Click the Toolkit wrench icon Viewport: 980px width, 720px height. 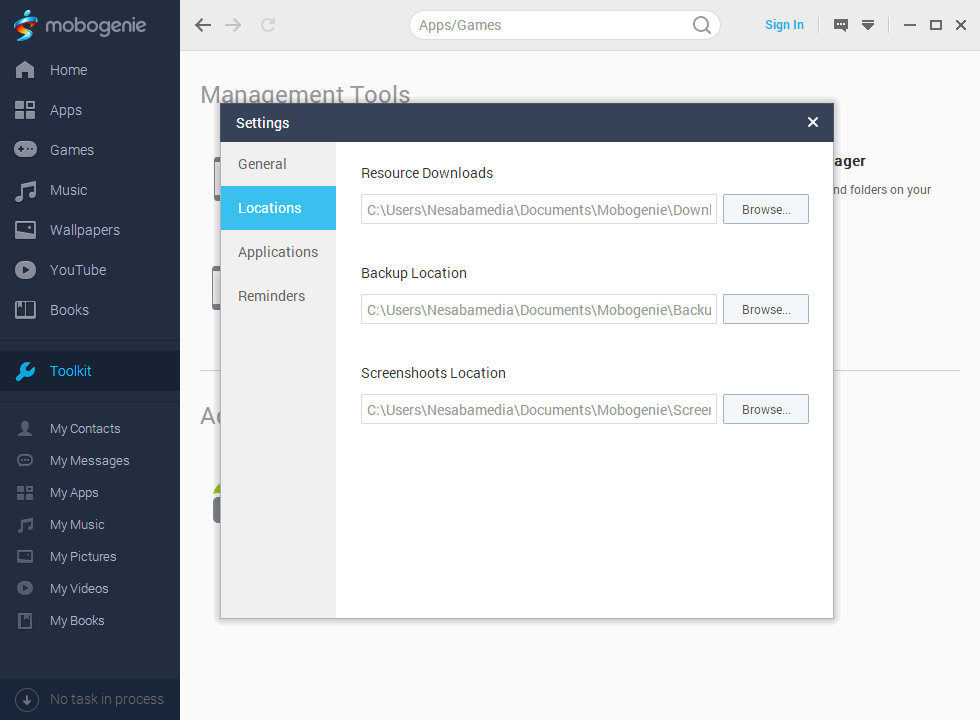pyautogui.click(x=25, y=371)
